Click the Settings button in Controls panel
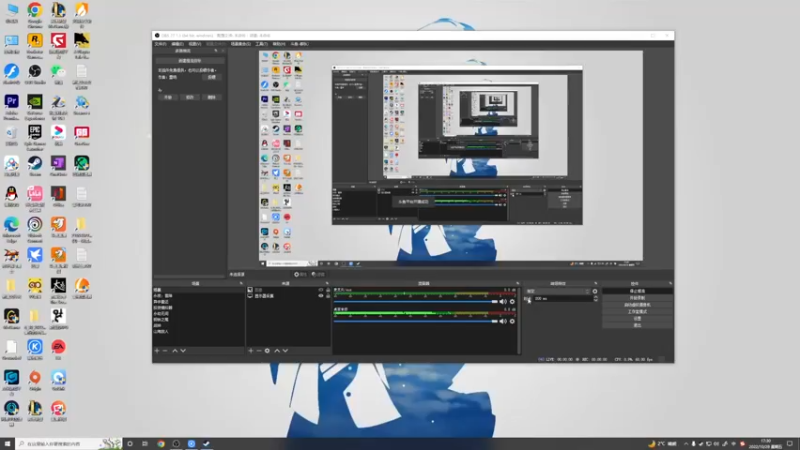The image size is (800, 450). (x=637, y=318)
